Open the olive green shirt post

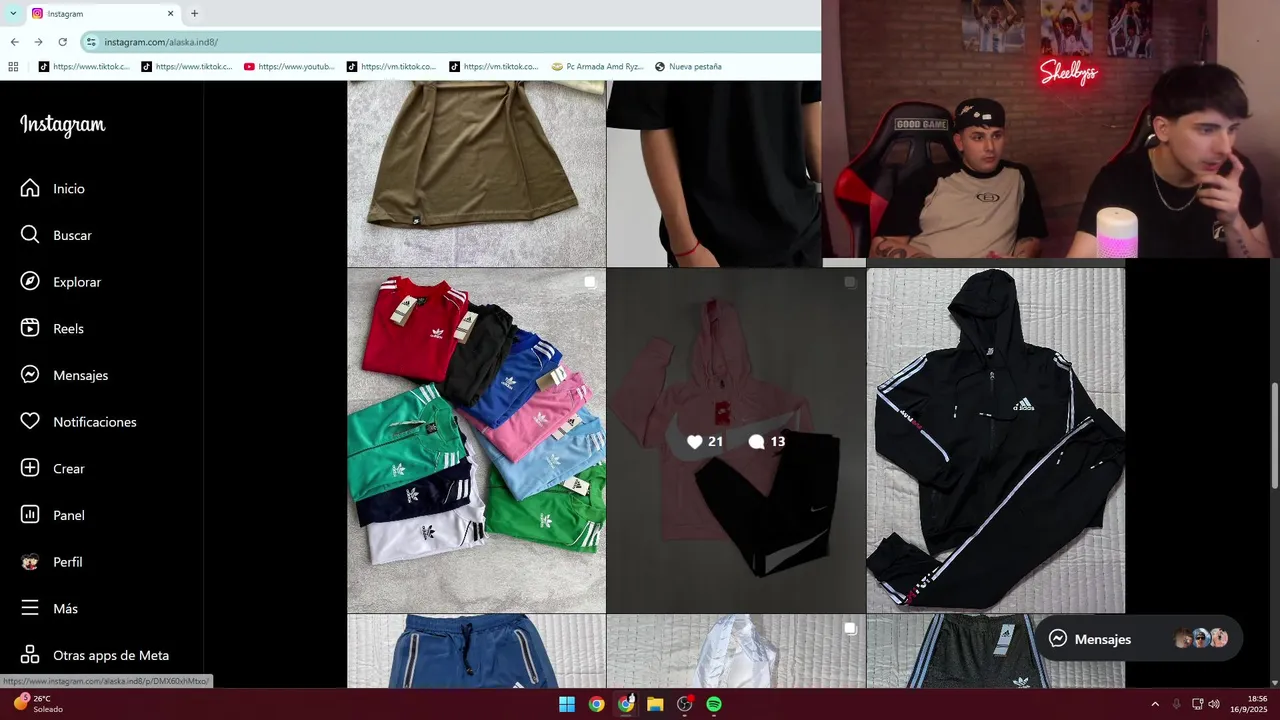pos(476,173)
